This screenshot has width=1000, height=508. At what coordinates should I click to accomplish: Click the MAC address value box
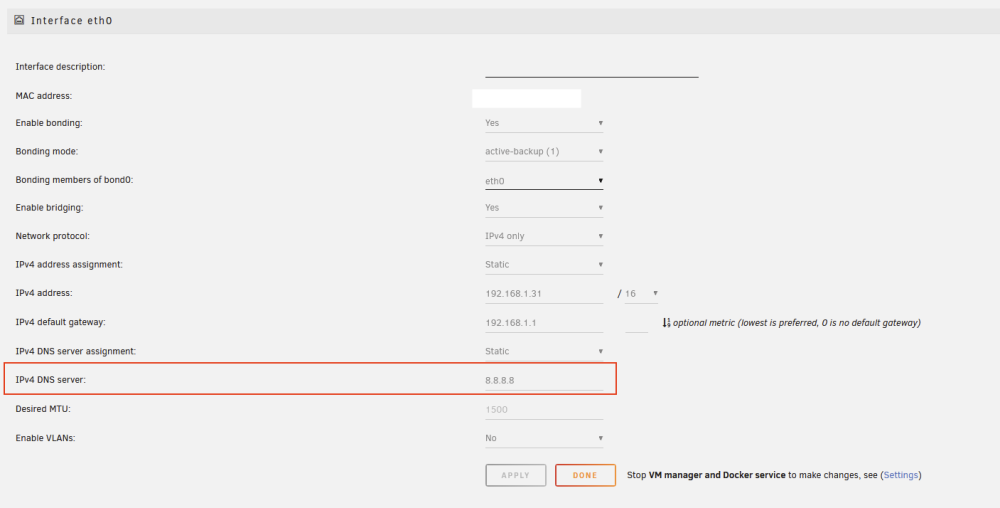click(526, 98)
